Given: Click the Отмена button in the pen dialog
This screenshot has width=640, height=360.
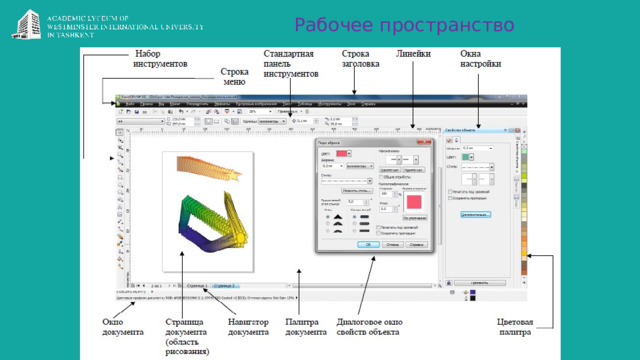Looking at the screenshot, I should pos(393,244).
